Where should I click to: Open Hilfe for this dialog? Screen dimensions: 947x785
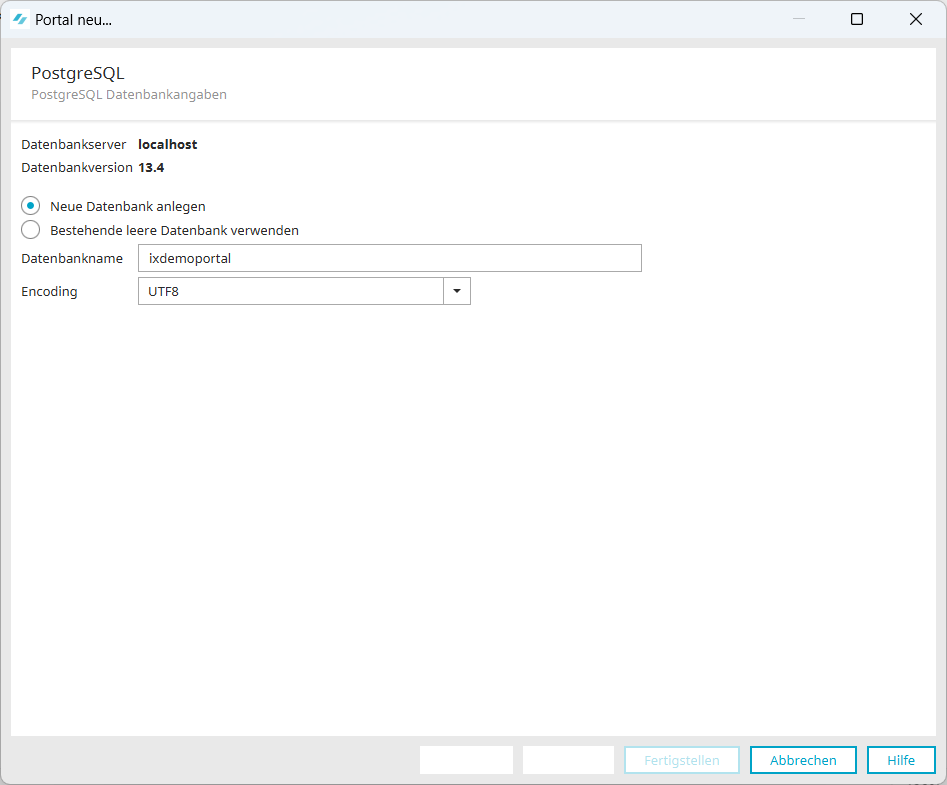[900, 760]
